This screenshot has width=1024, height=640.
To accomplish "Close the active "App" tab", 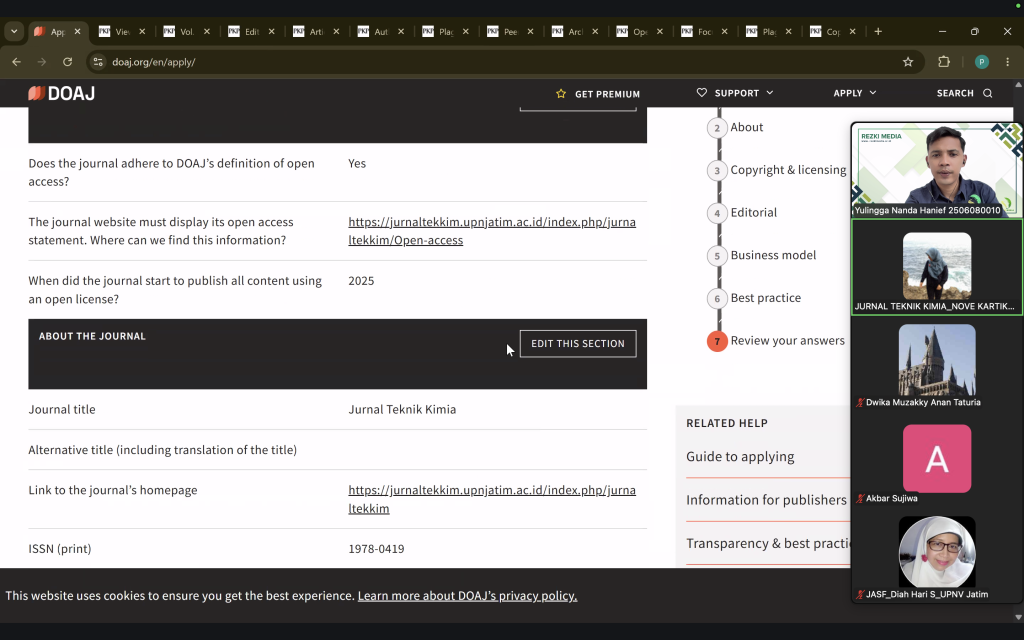I will [x=77, y=31].
